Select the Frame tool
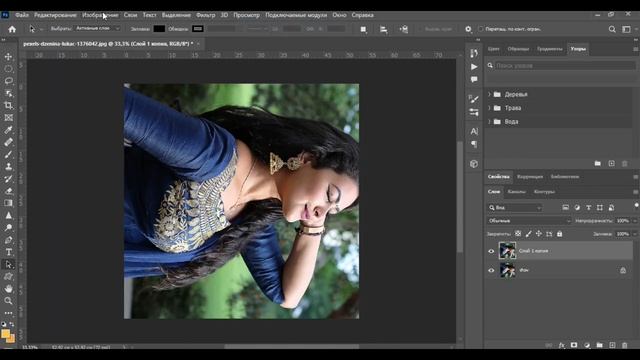Image resolution: width=640 pixels, height=360 pixels. click(8, 118)
